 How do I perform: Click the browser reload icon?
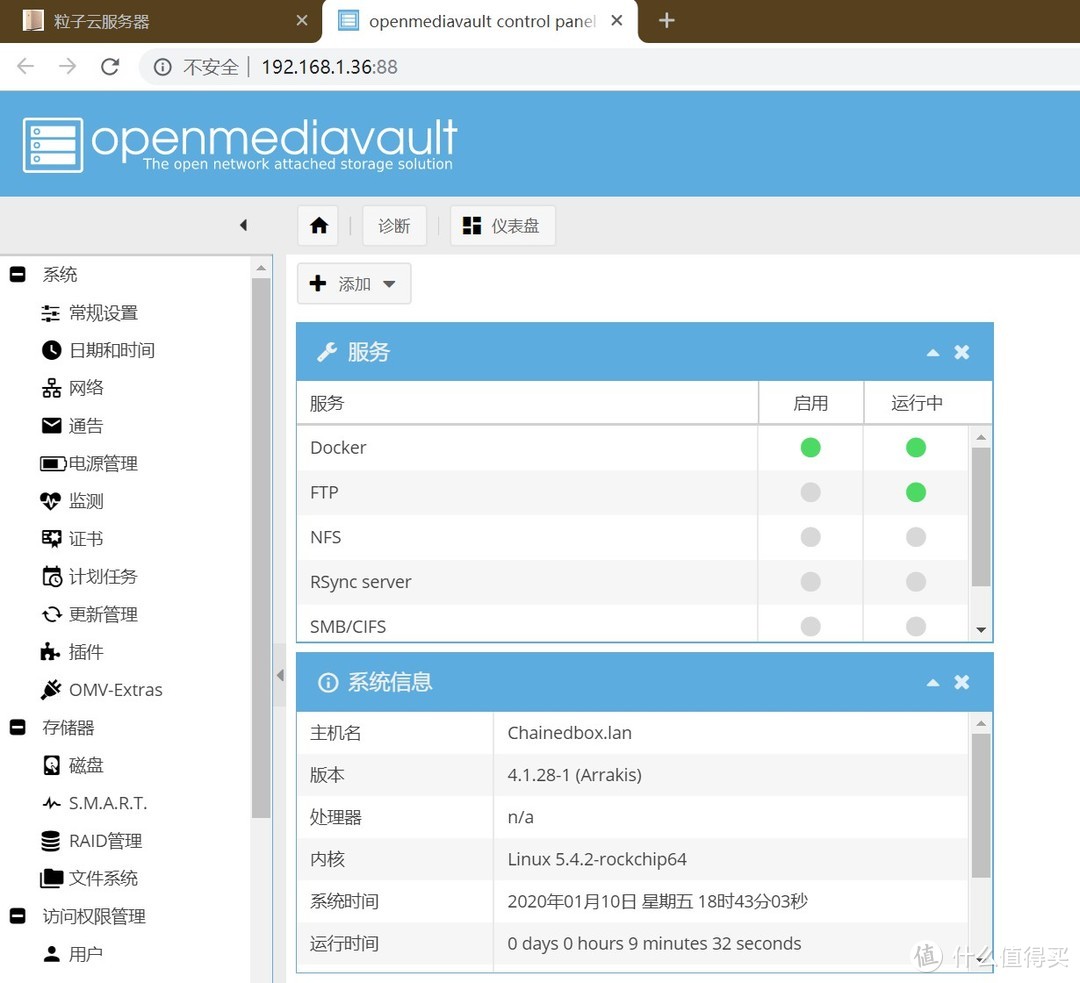(x=110, y=67)
